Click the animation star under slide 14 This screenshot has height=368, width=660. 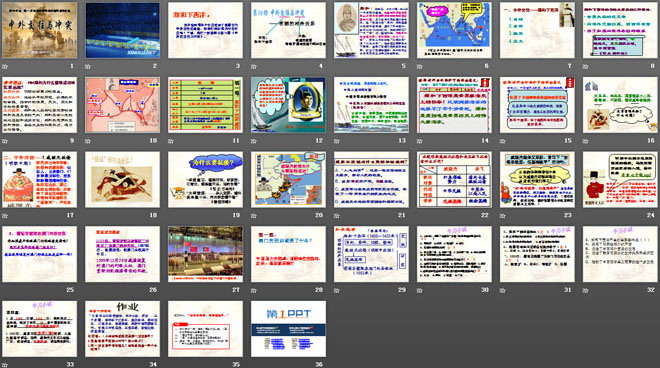tap(419, 141)
